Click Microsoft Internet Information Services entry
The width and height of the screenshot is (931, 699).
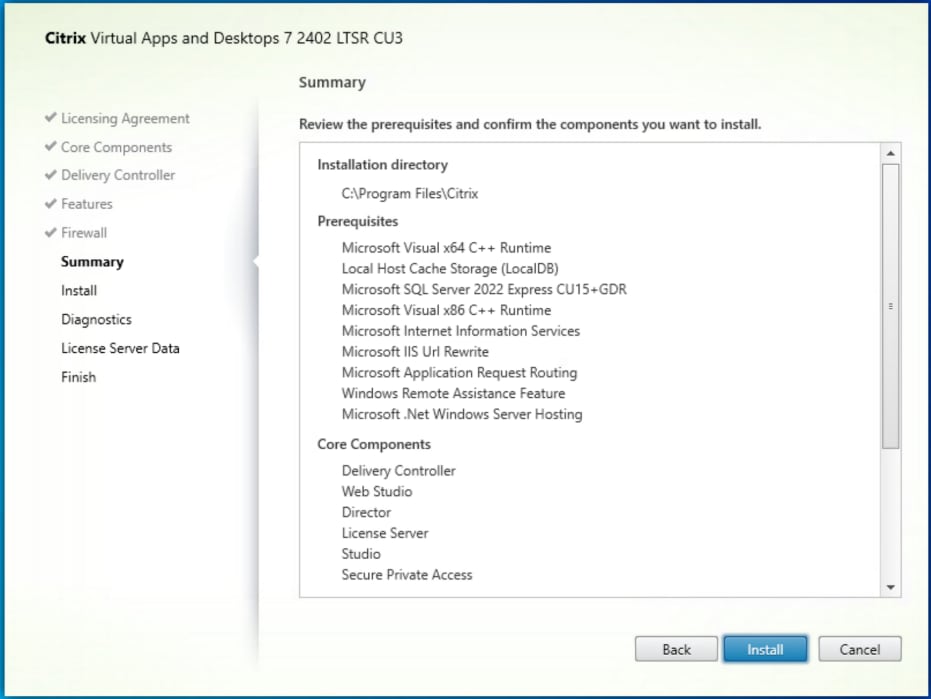click(461, 331)
